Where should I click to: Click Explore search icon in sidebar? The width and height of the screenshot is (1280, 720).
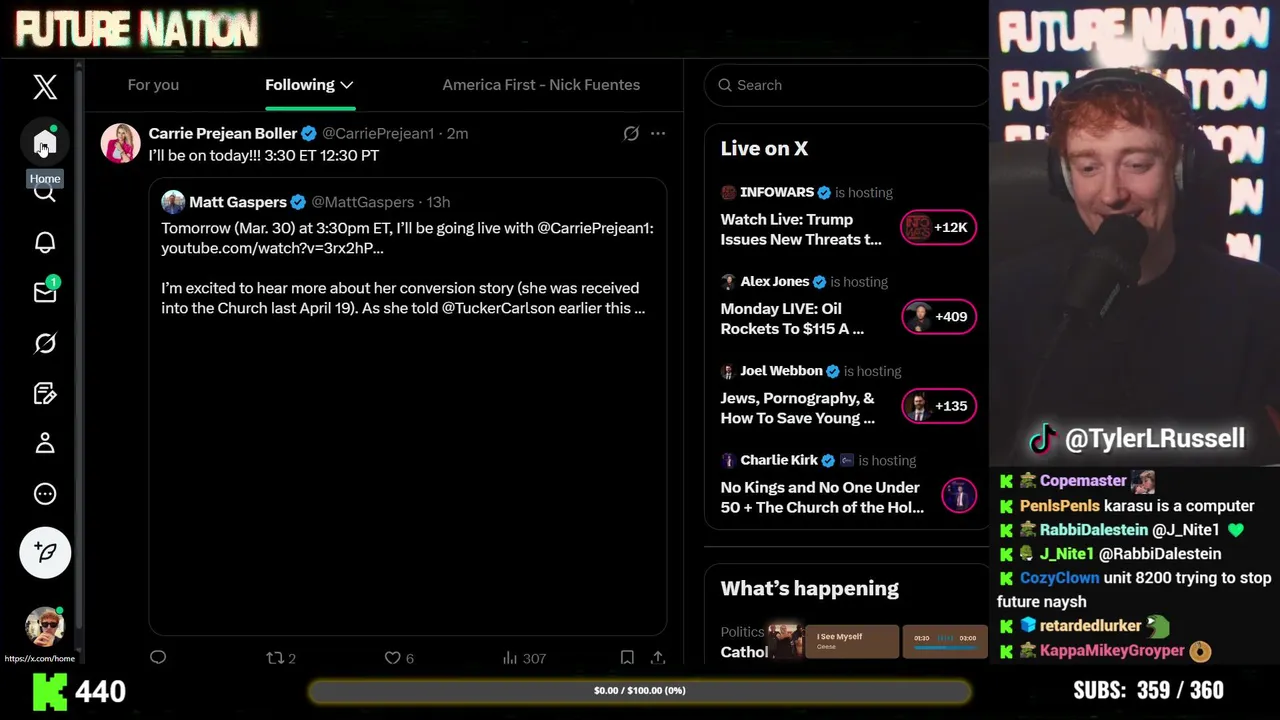pyautogui.click(x=45, y=193)
